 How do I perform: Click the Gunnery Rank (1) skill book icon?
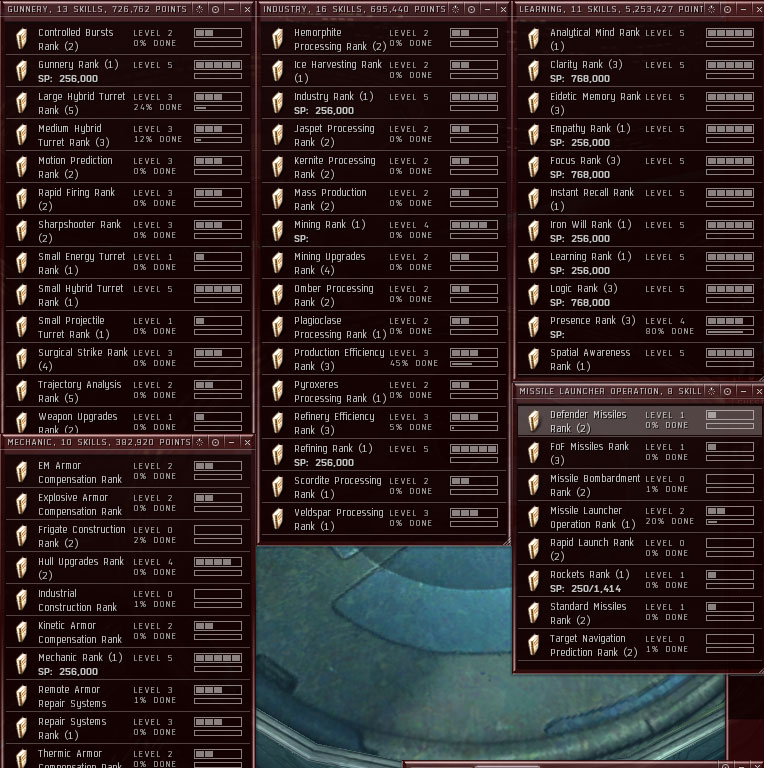[x=22, y=71]
